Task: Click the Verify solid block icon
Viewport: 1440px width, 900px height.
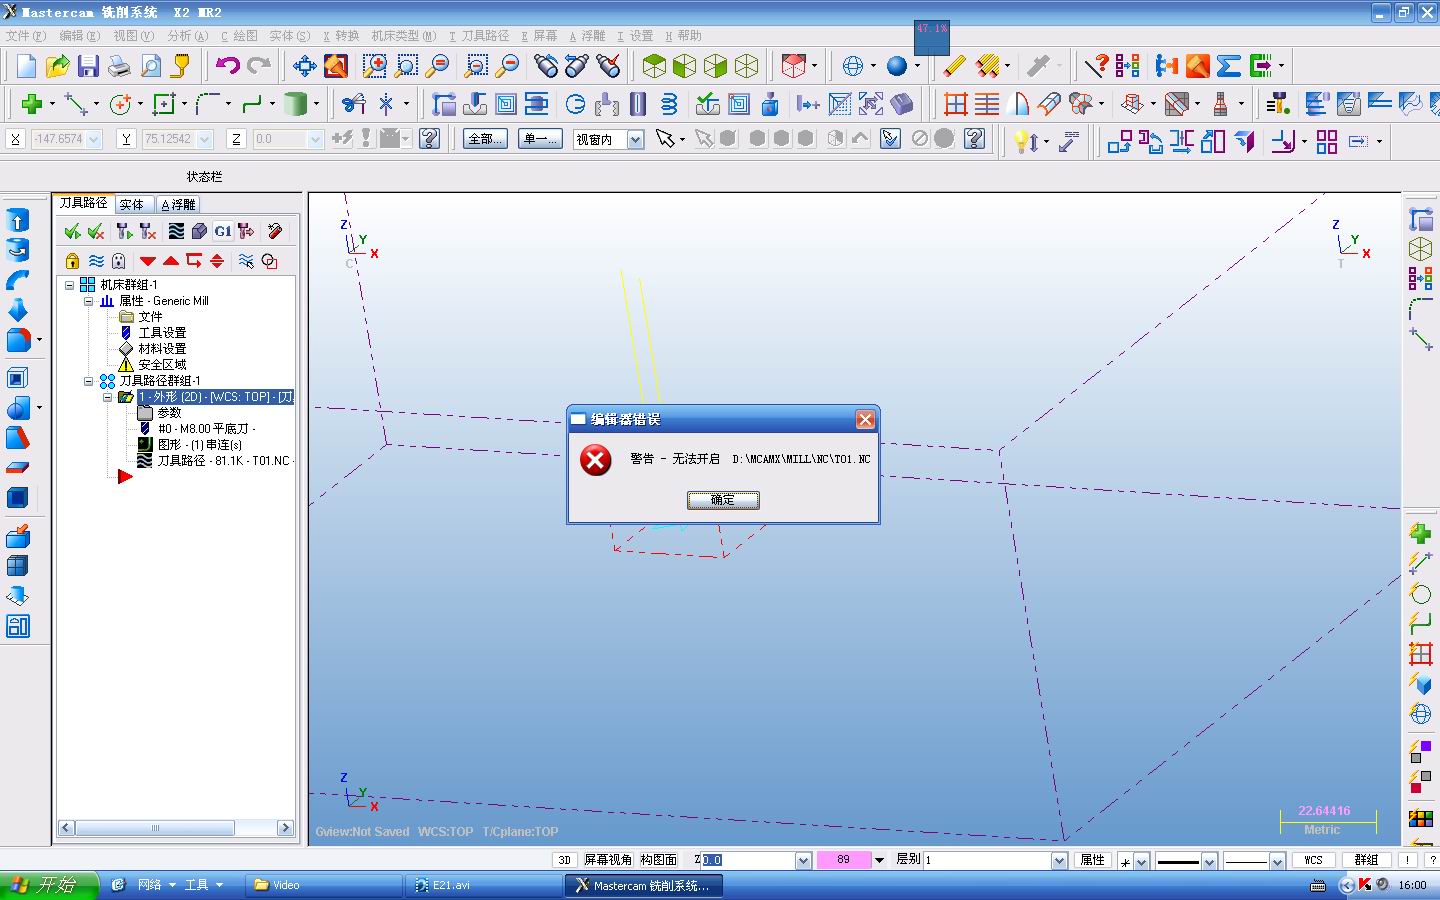Action: point(199,231)
